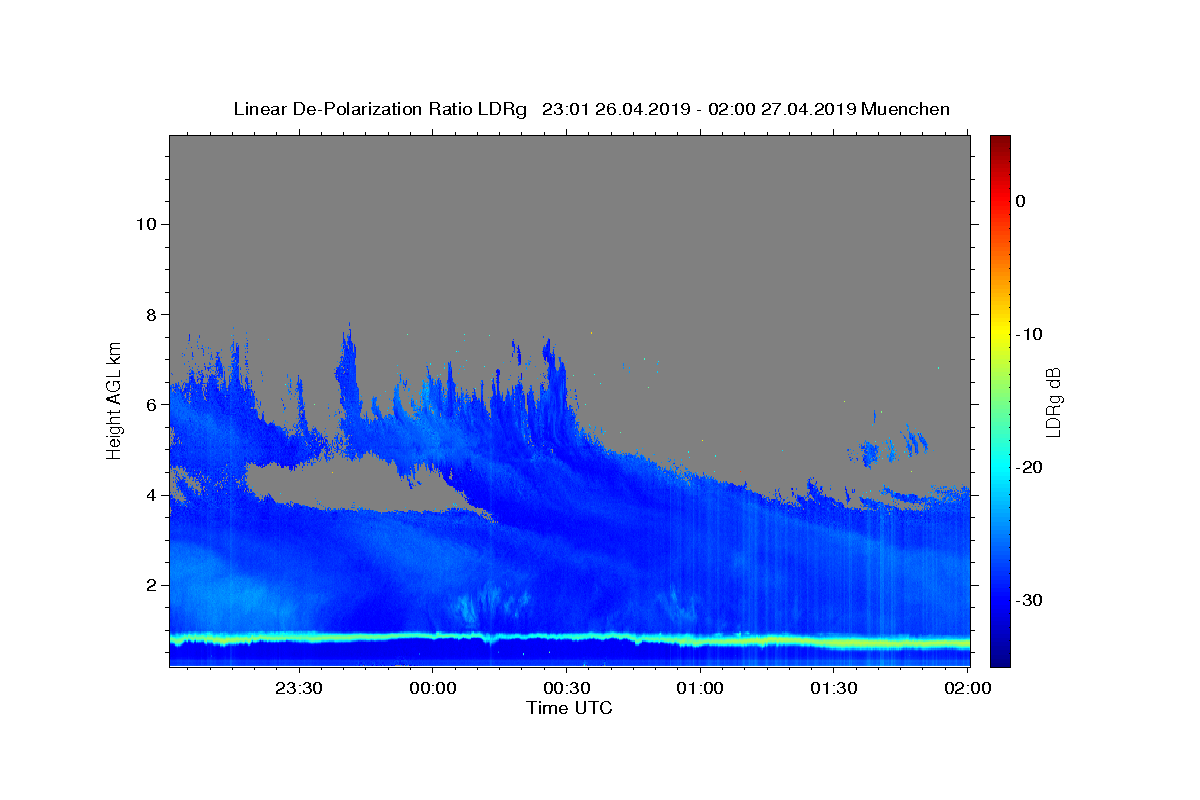Image resolution: width=1200 pixels, height=800 pixels.
Task: Click the colorbar value -10
Action: point(1030,334)
